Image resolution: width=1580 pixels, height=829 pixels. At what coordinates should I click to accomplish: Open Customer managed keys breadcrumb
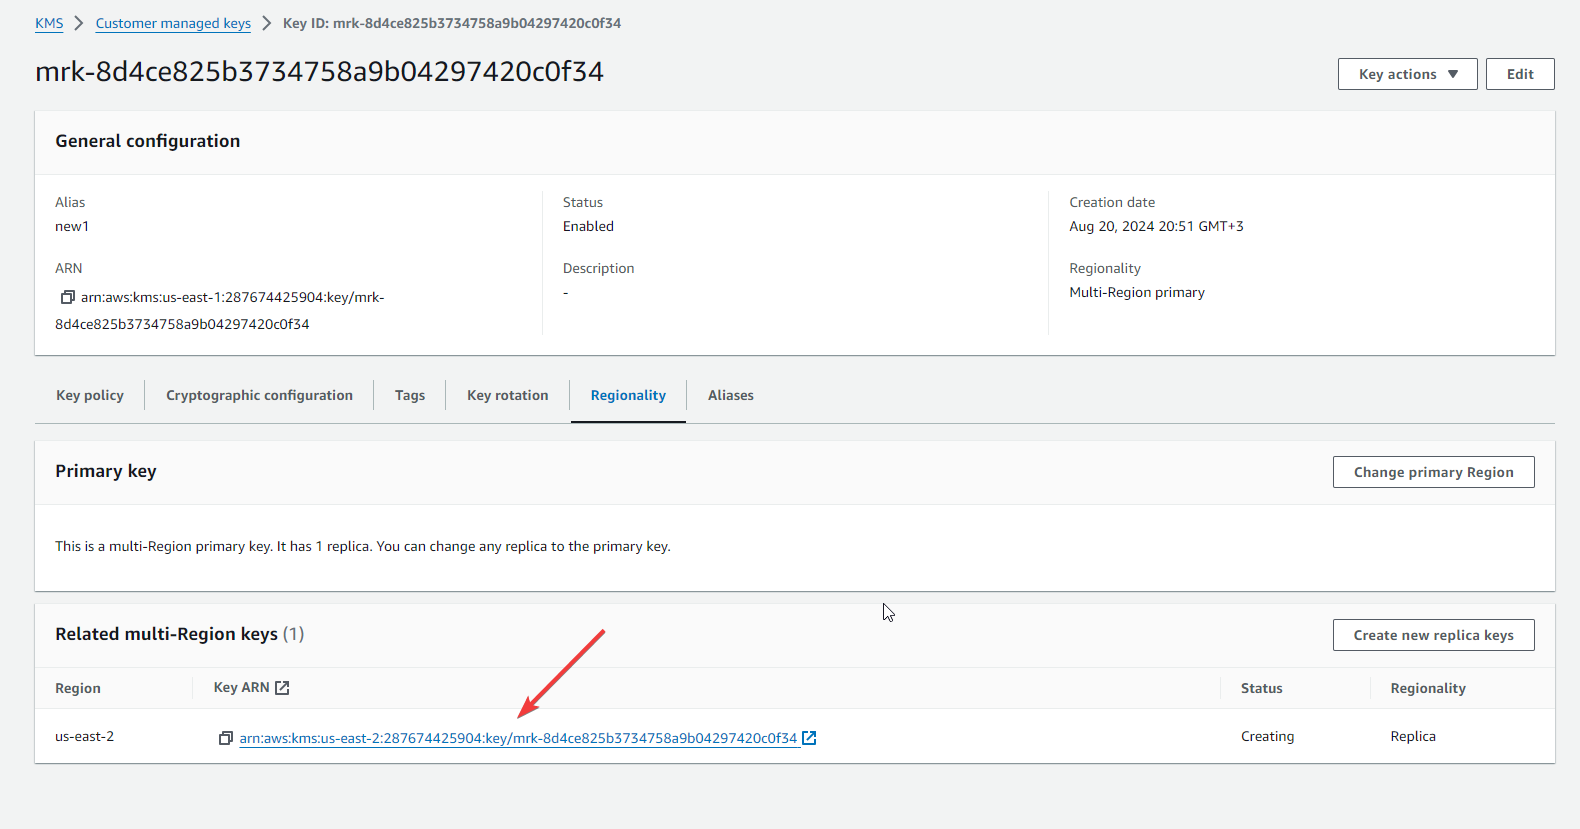pos(173,23)
